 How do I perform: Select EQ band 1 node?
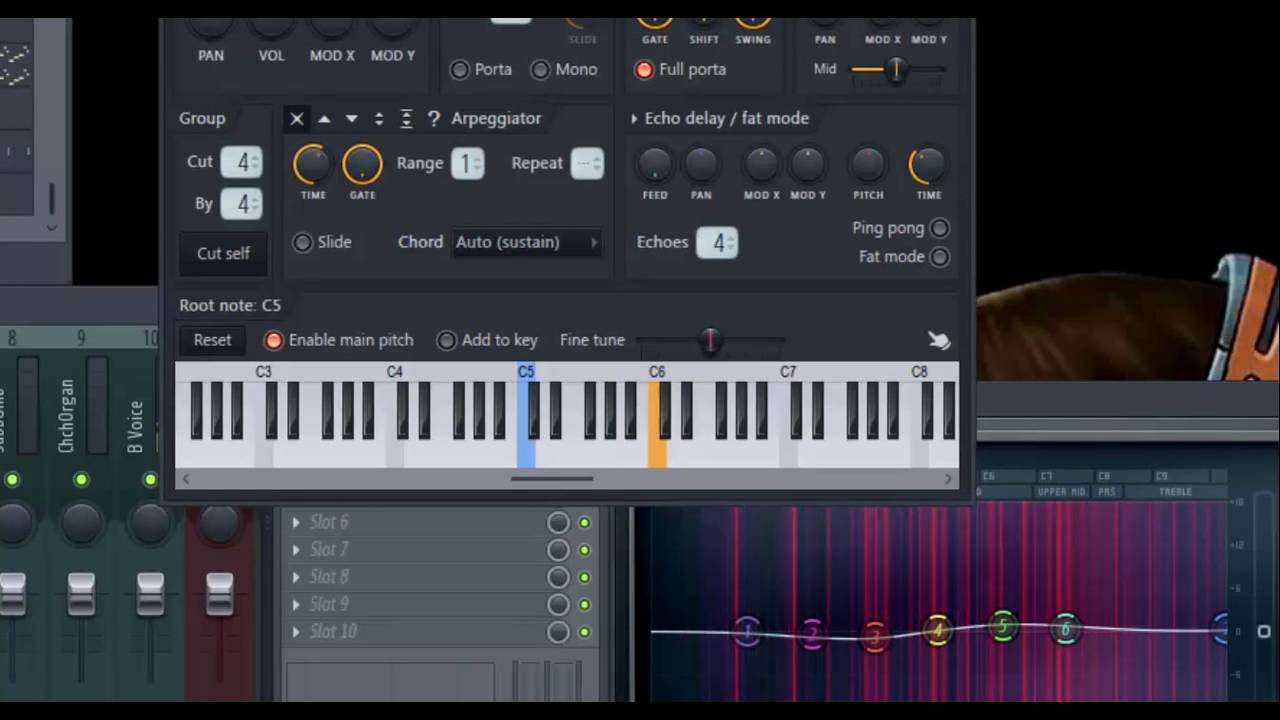tap(748, 632)
